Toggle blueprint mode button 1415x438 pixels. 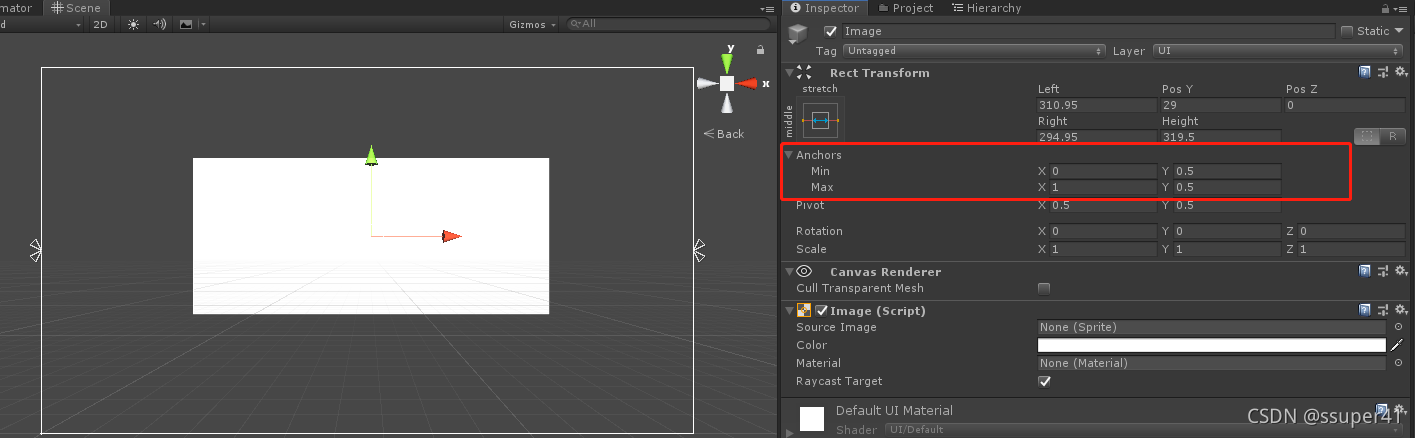coord(1366,136)
